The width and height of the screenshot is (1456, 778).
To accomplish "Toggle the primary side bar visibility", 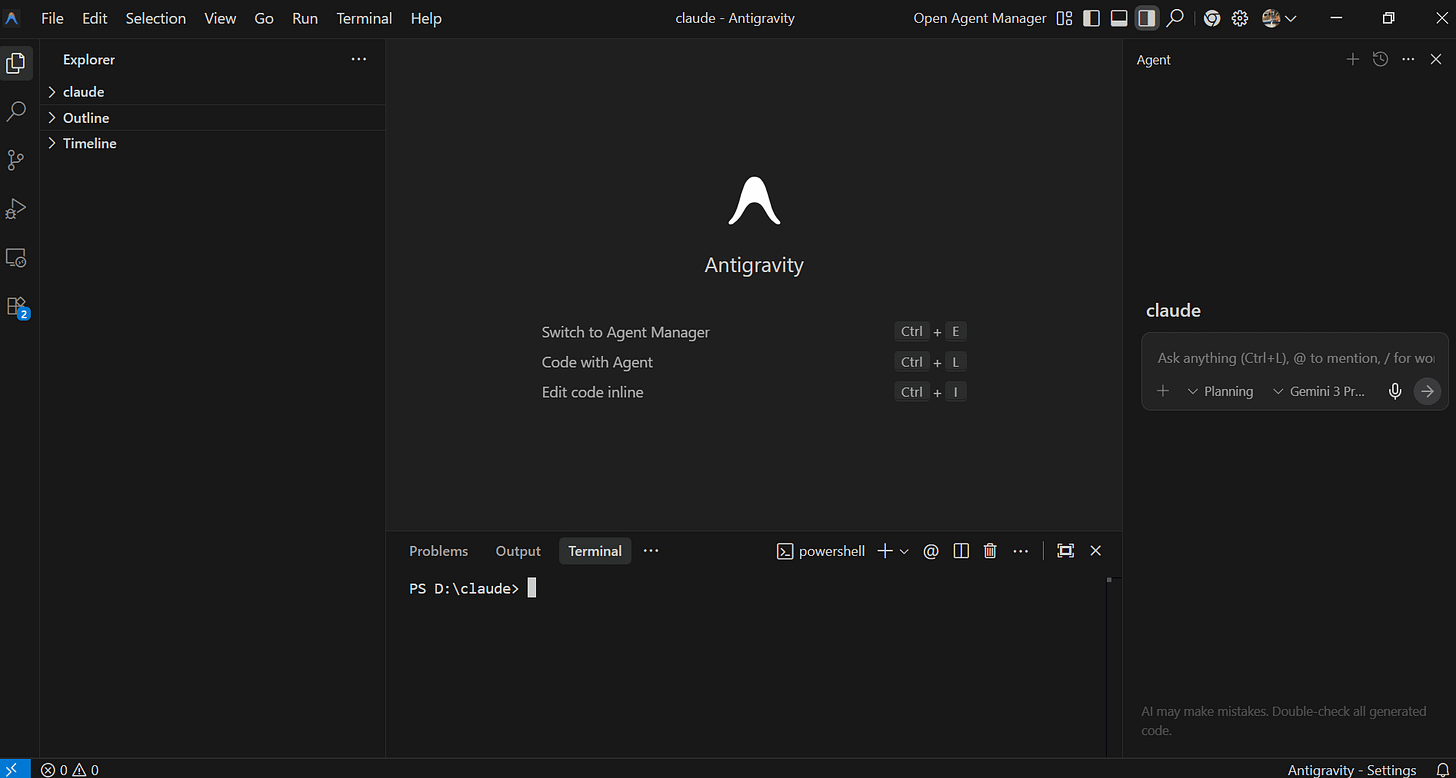I will coord(1092,18).
